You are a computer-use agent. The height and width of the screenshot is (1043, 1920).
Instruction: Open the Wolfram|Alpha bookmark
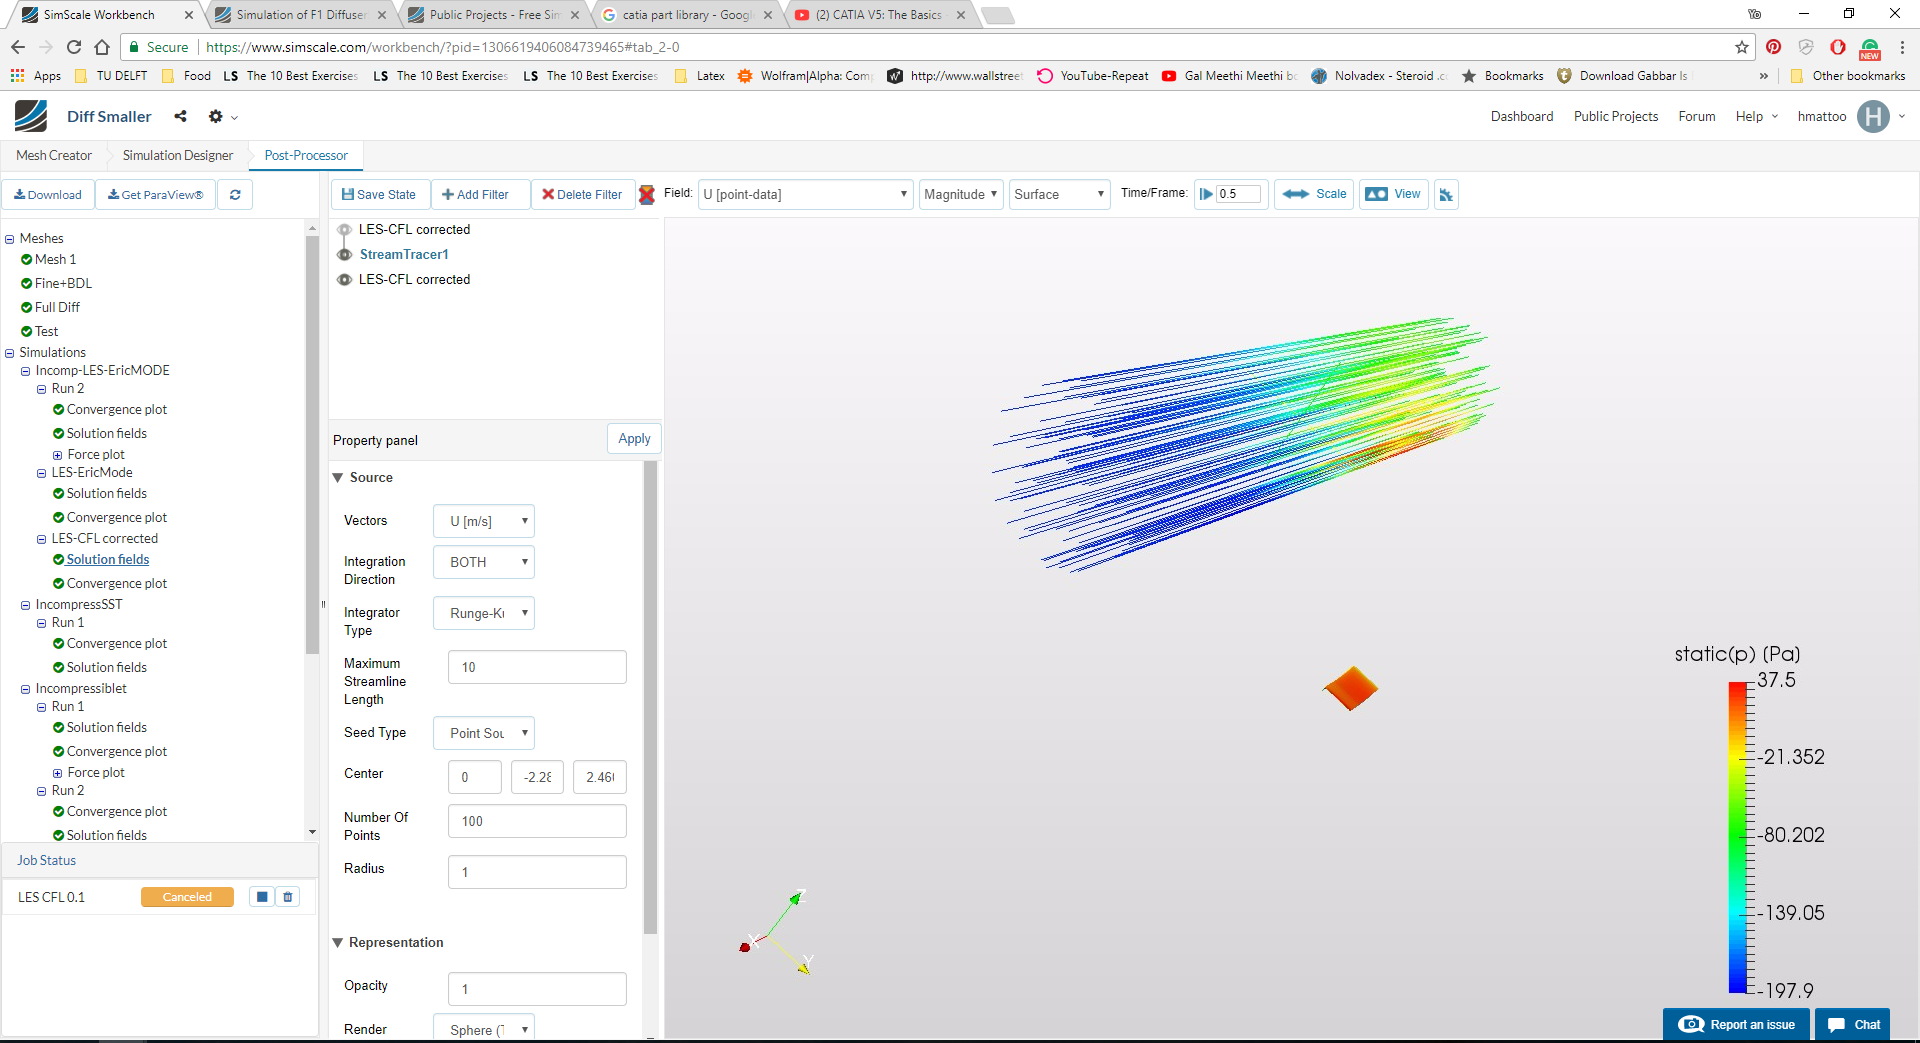click(805, 76)
